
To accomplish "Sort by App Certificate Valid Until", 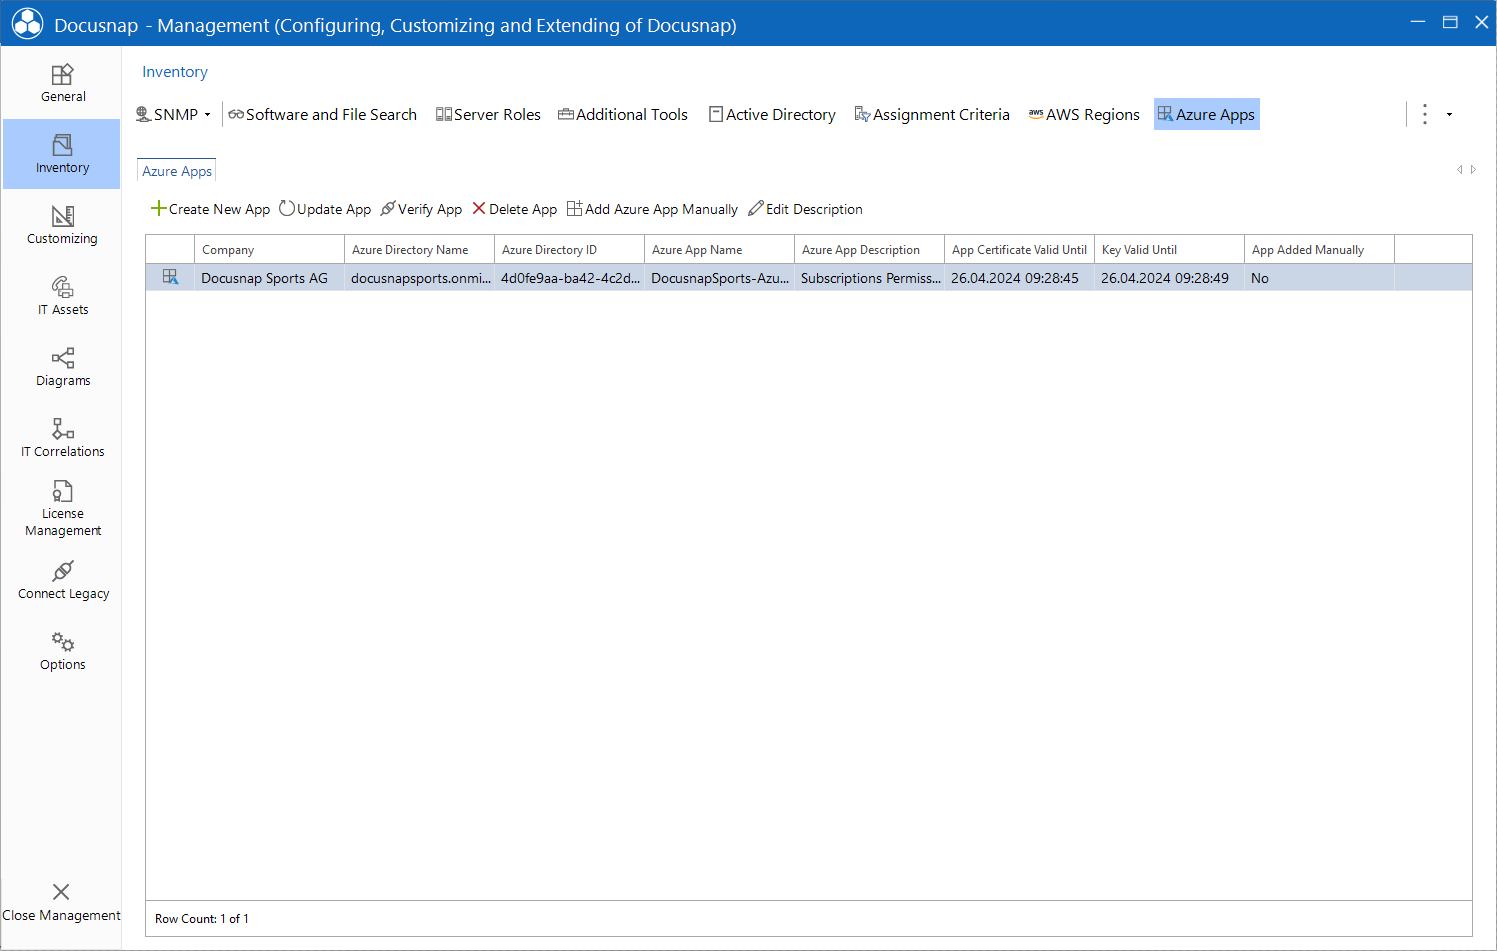I will (x=1020, y=249).
